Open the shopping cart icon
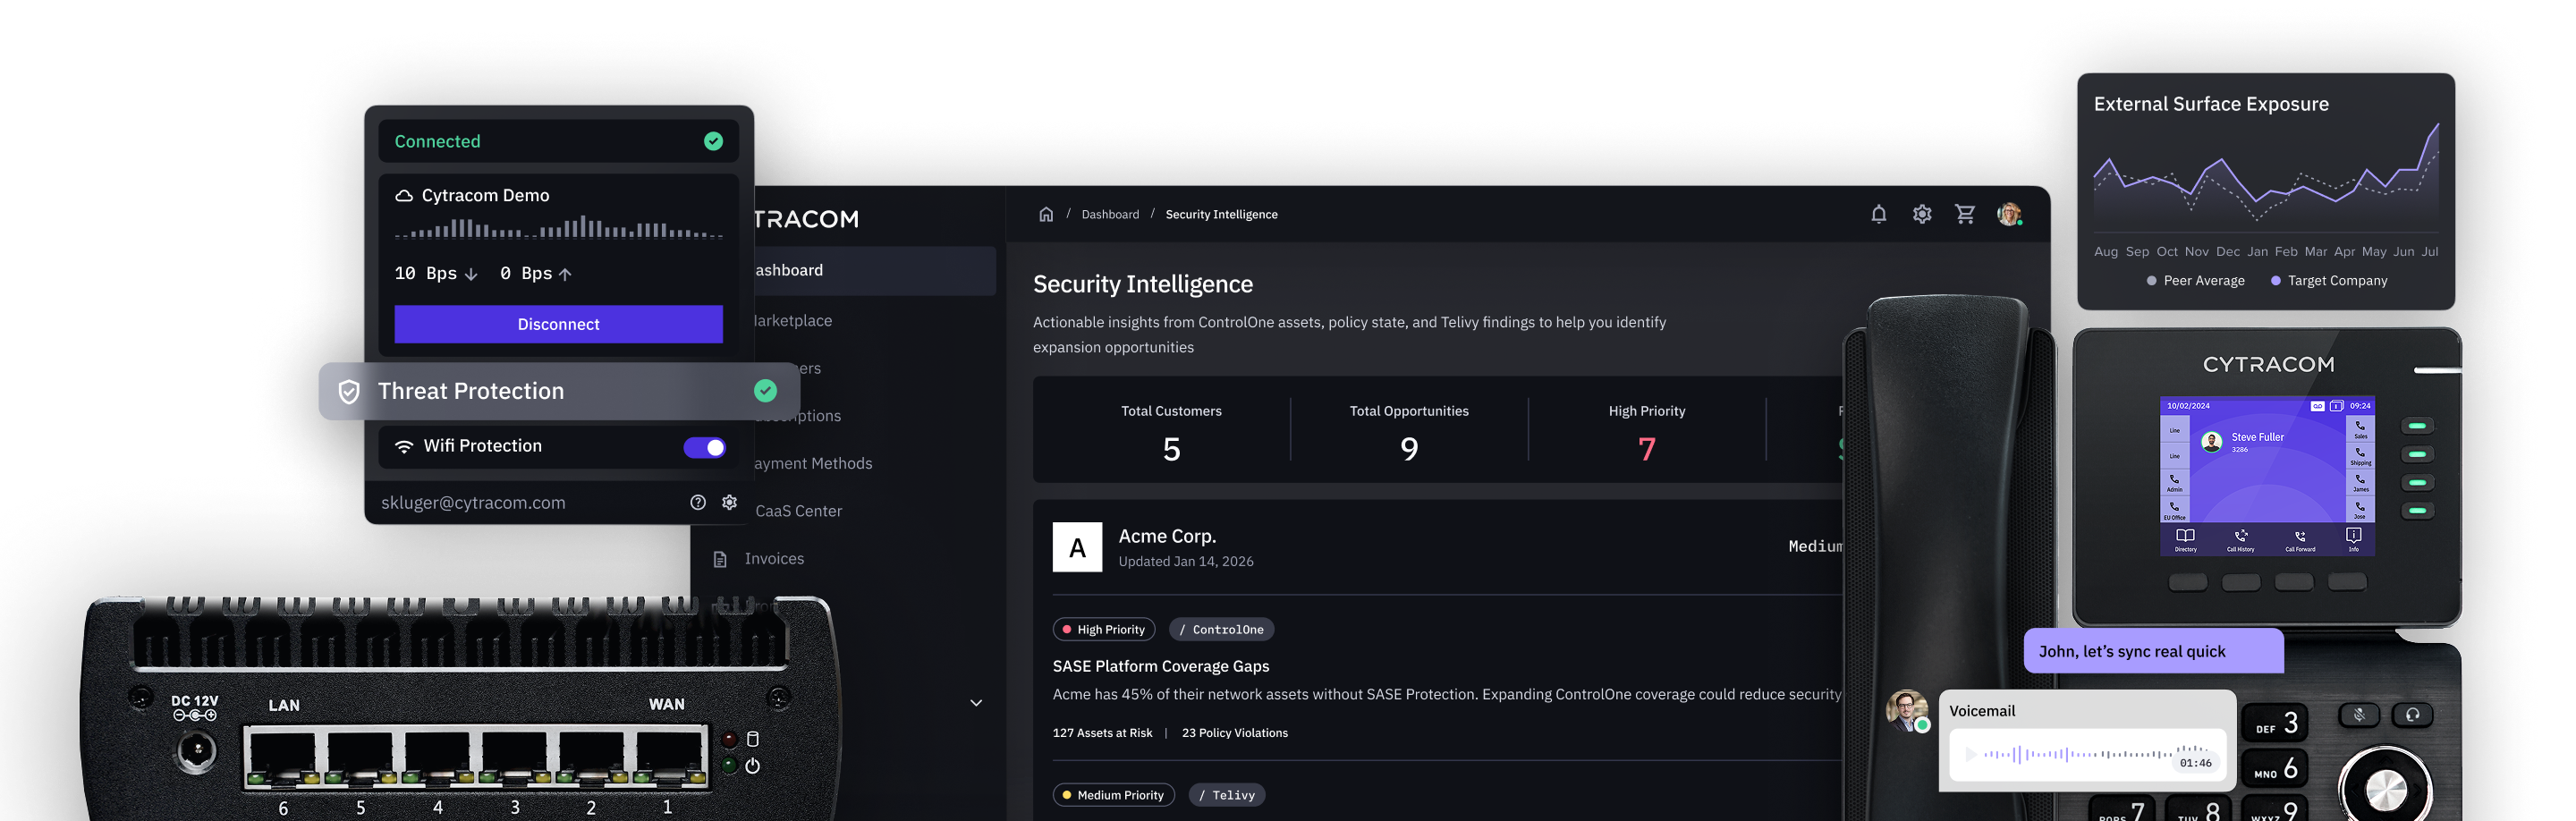The width and height of the screenshot is (2576, 821). [1964, 214]
